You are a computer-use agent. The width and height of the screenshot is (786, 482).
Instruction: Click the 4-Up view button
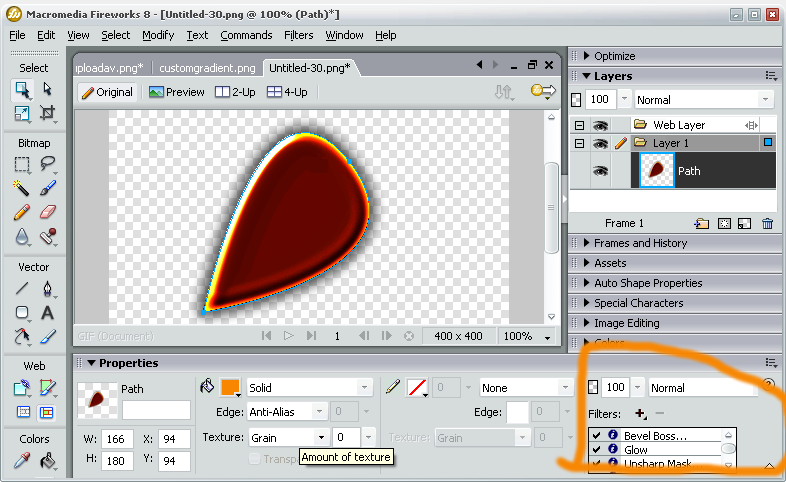point(287,92)
